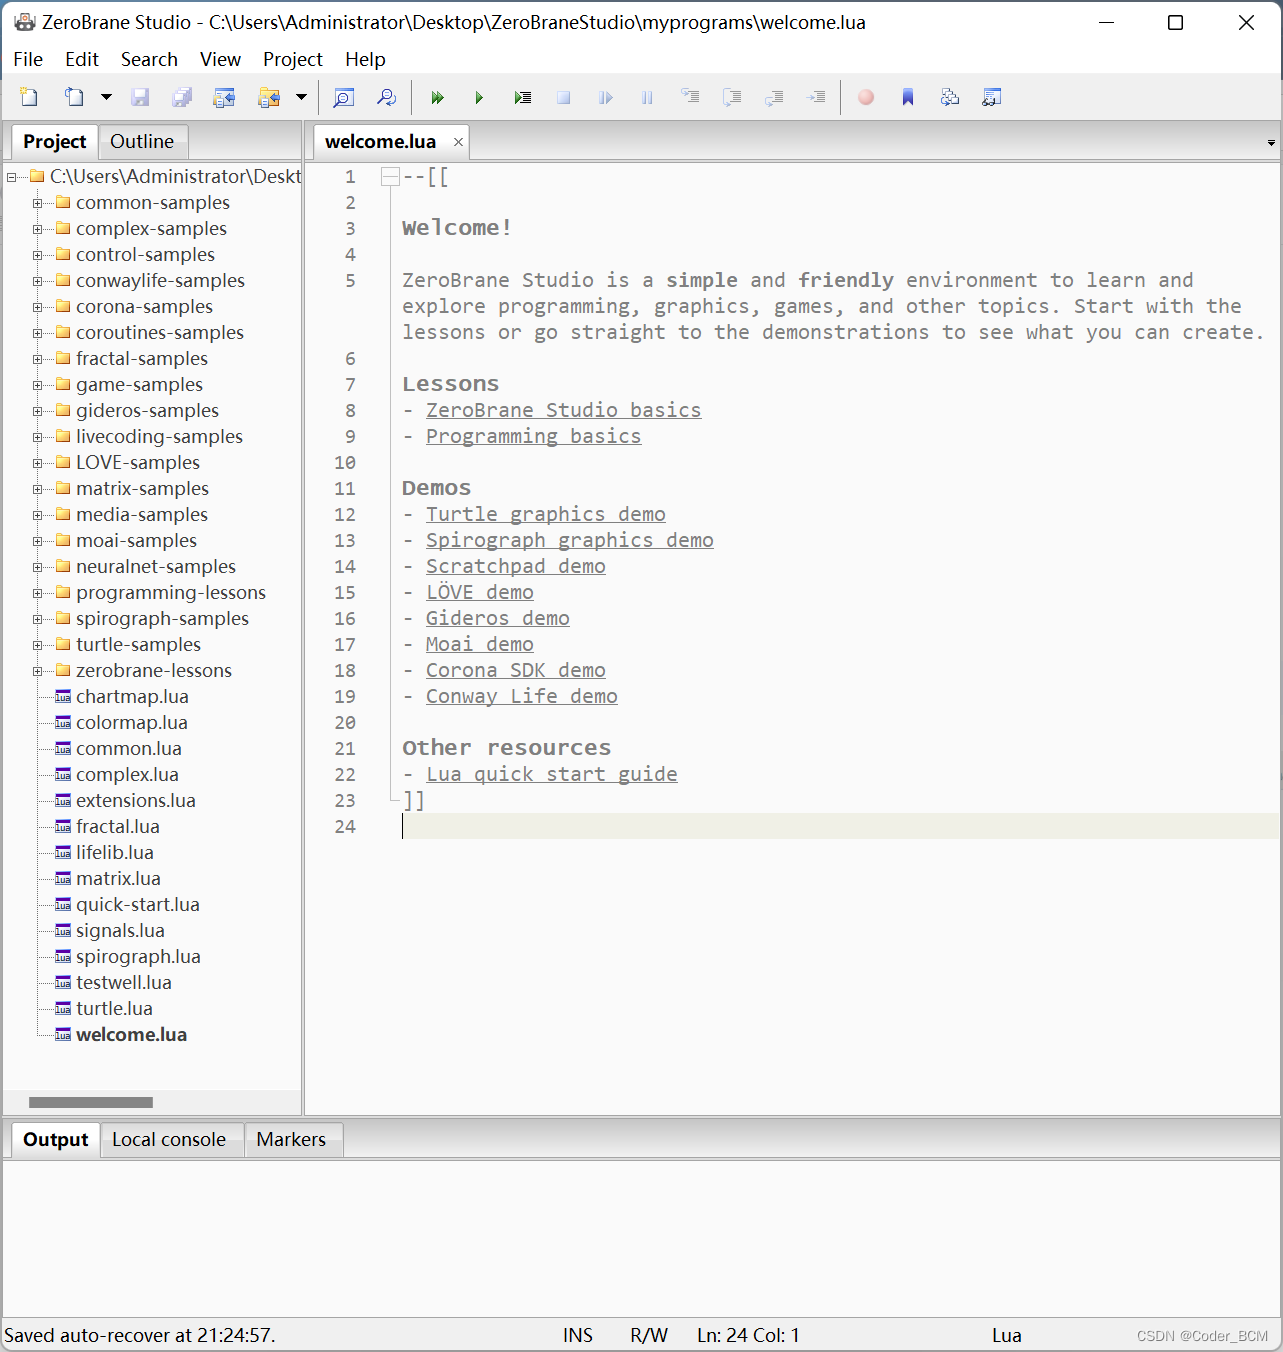
Task: Open the editor tab list dropdown
Action: (1271, 143)
